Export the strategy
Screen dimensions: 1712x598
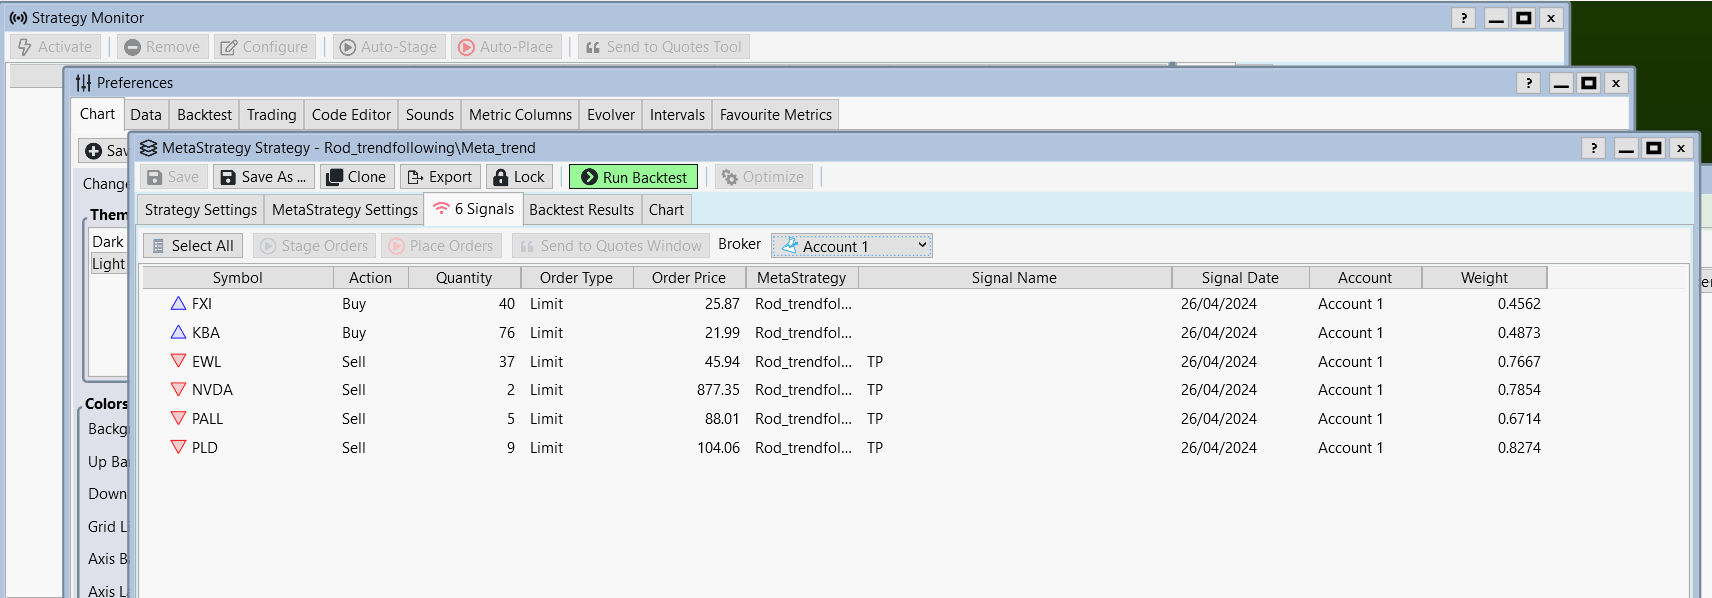coord(440,177)
